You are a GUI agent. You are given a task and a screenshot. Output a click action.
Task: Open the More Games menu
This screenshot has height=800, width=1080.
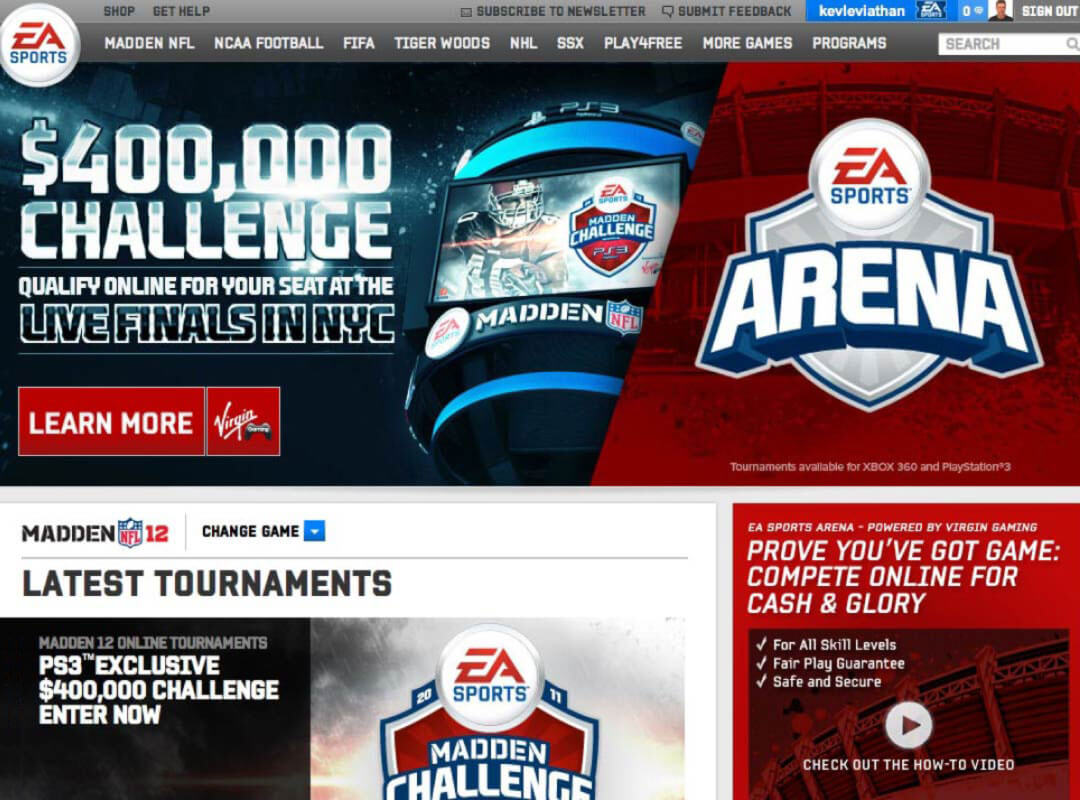click(747, 43)
